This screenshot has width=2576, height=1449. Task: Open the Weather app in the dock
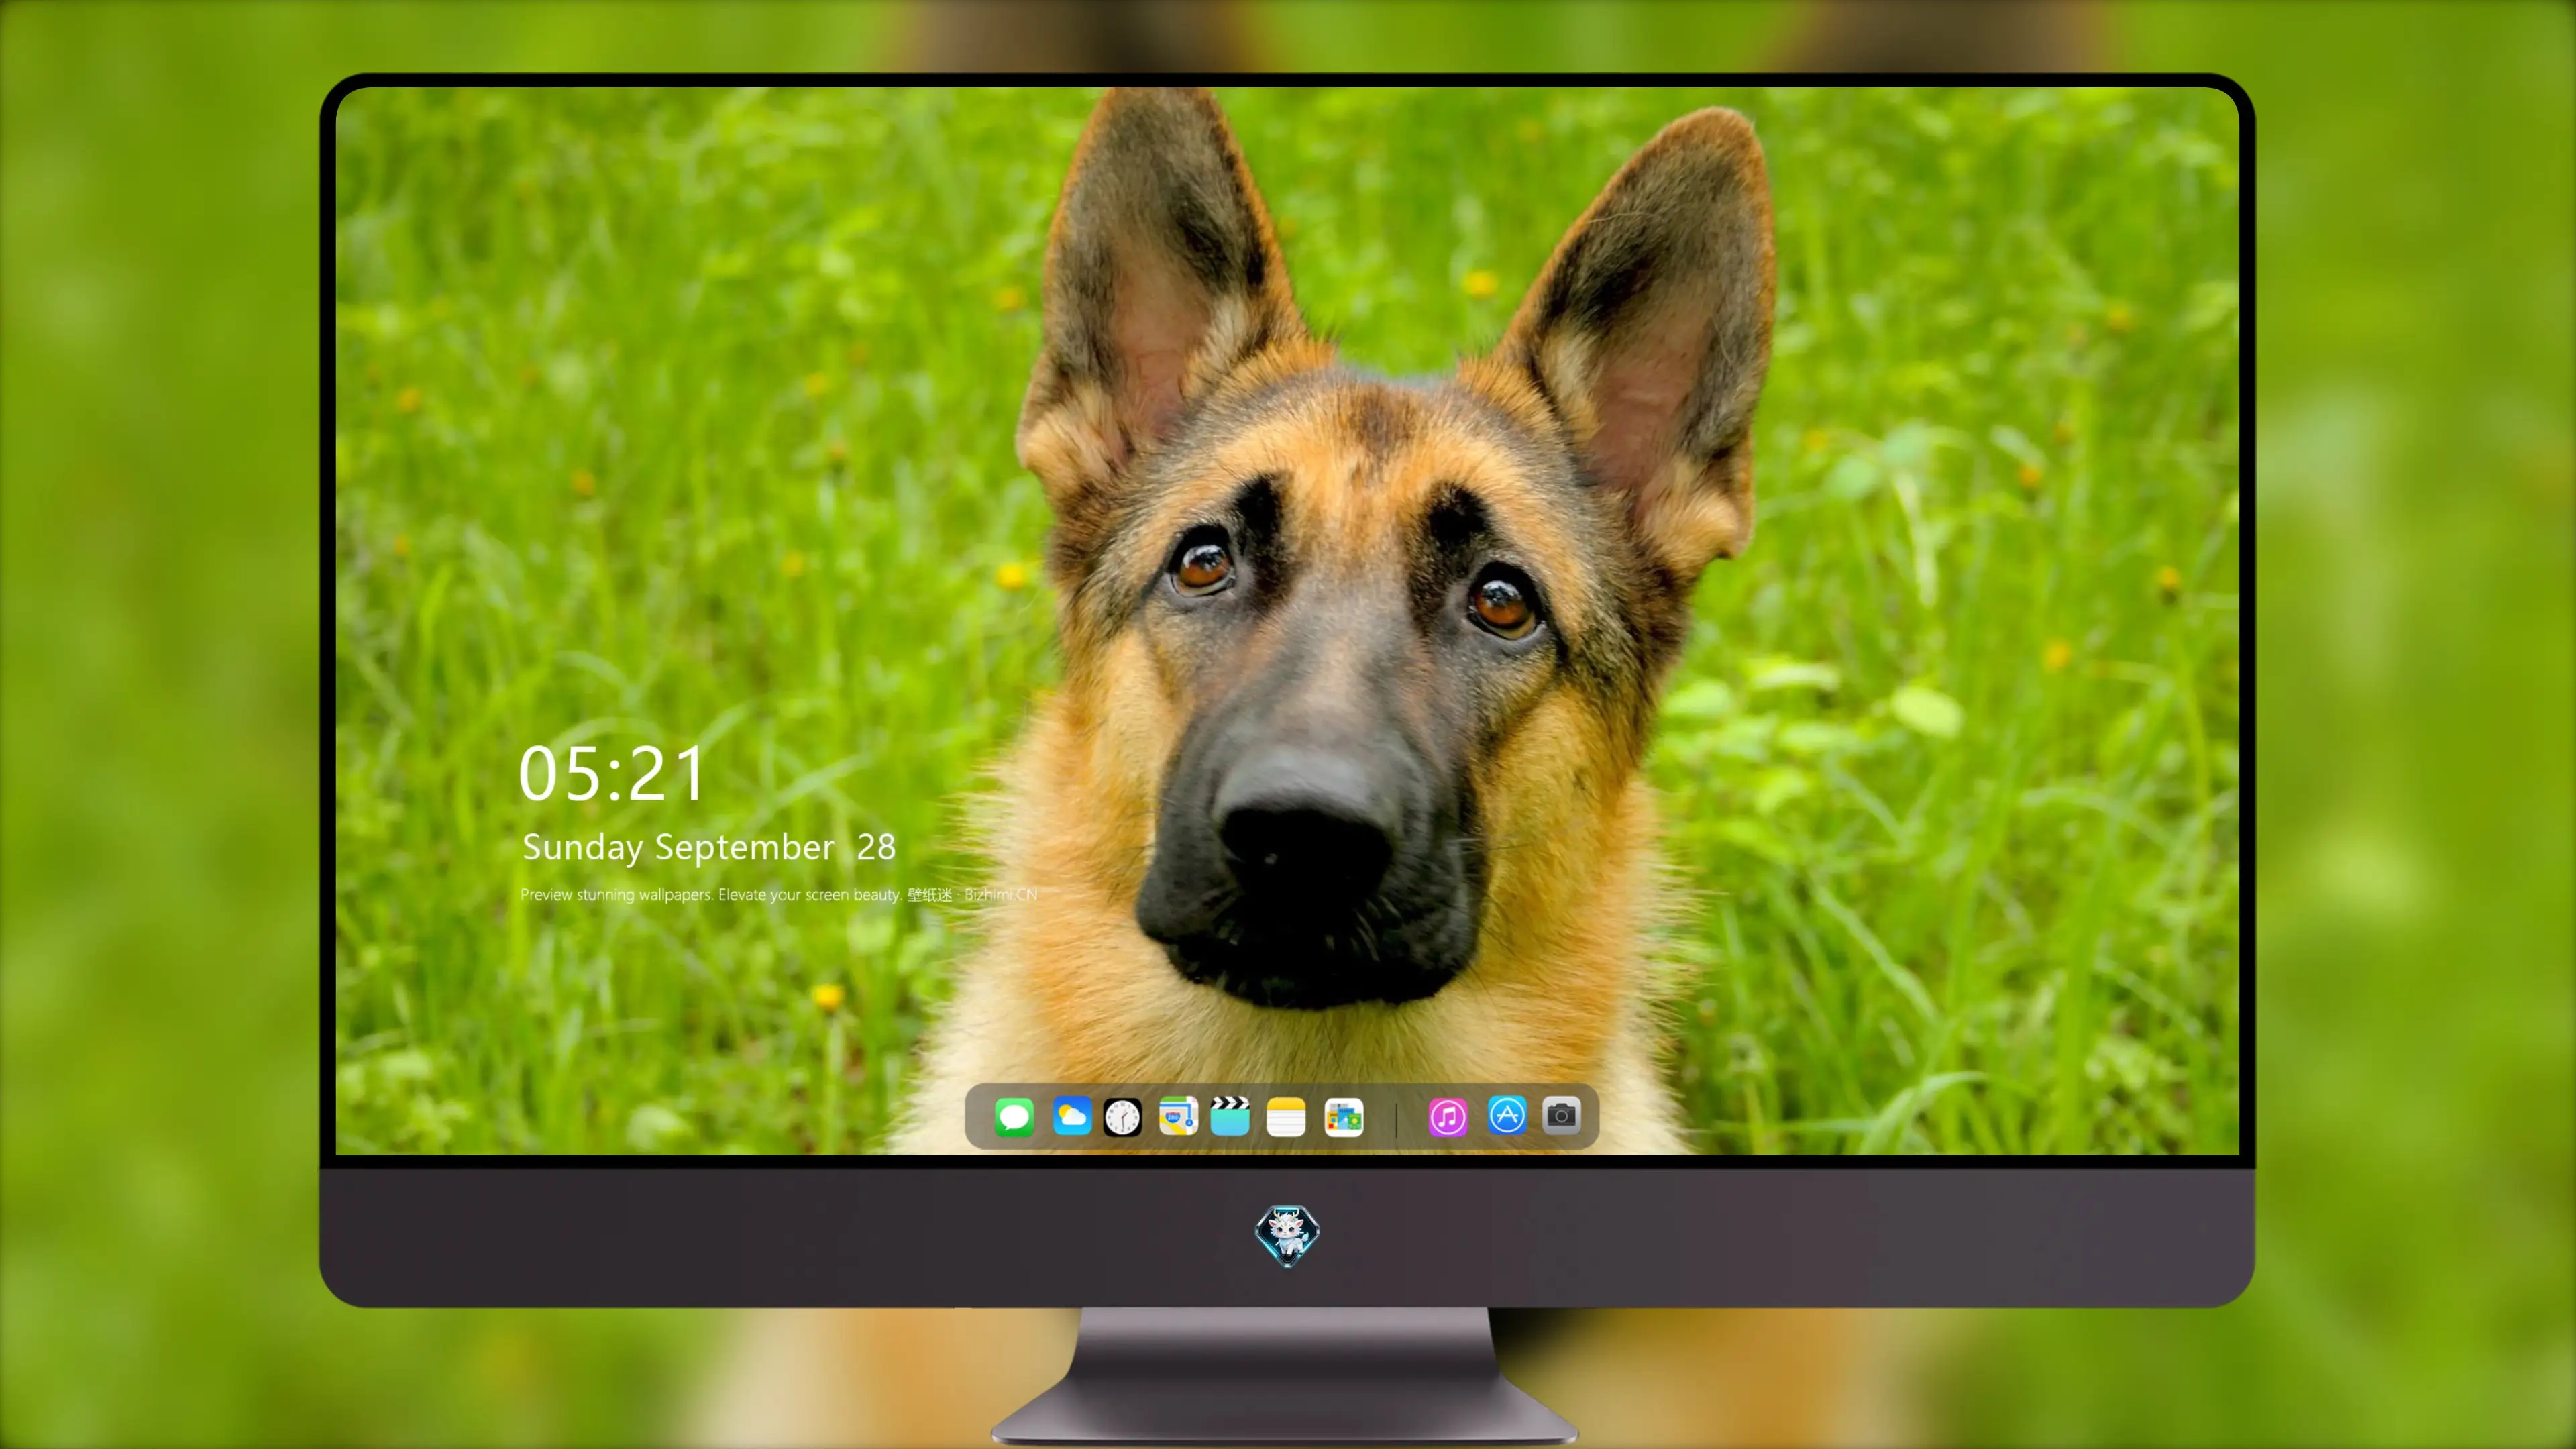pos(1072,1116)
